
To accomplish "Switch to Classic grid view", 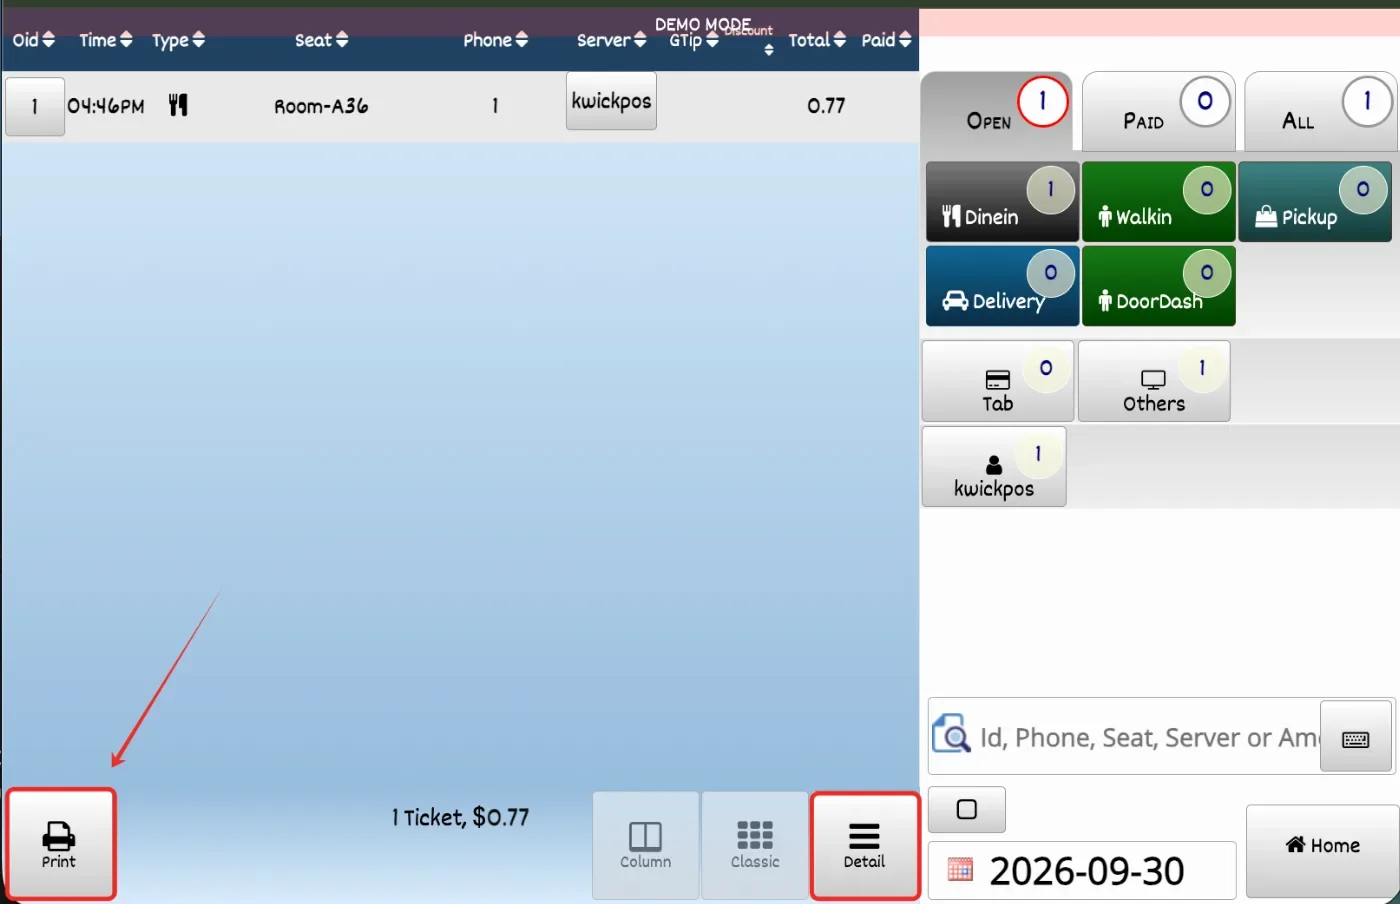I will (755, 845).
